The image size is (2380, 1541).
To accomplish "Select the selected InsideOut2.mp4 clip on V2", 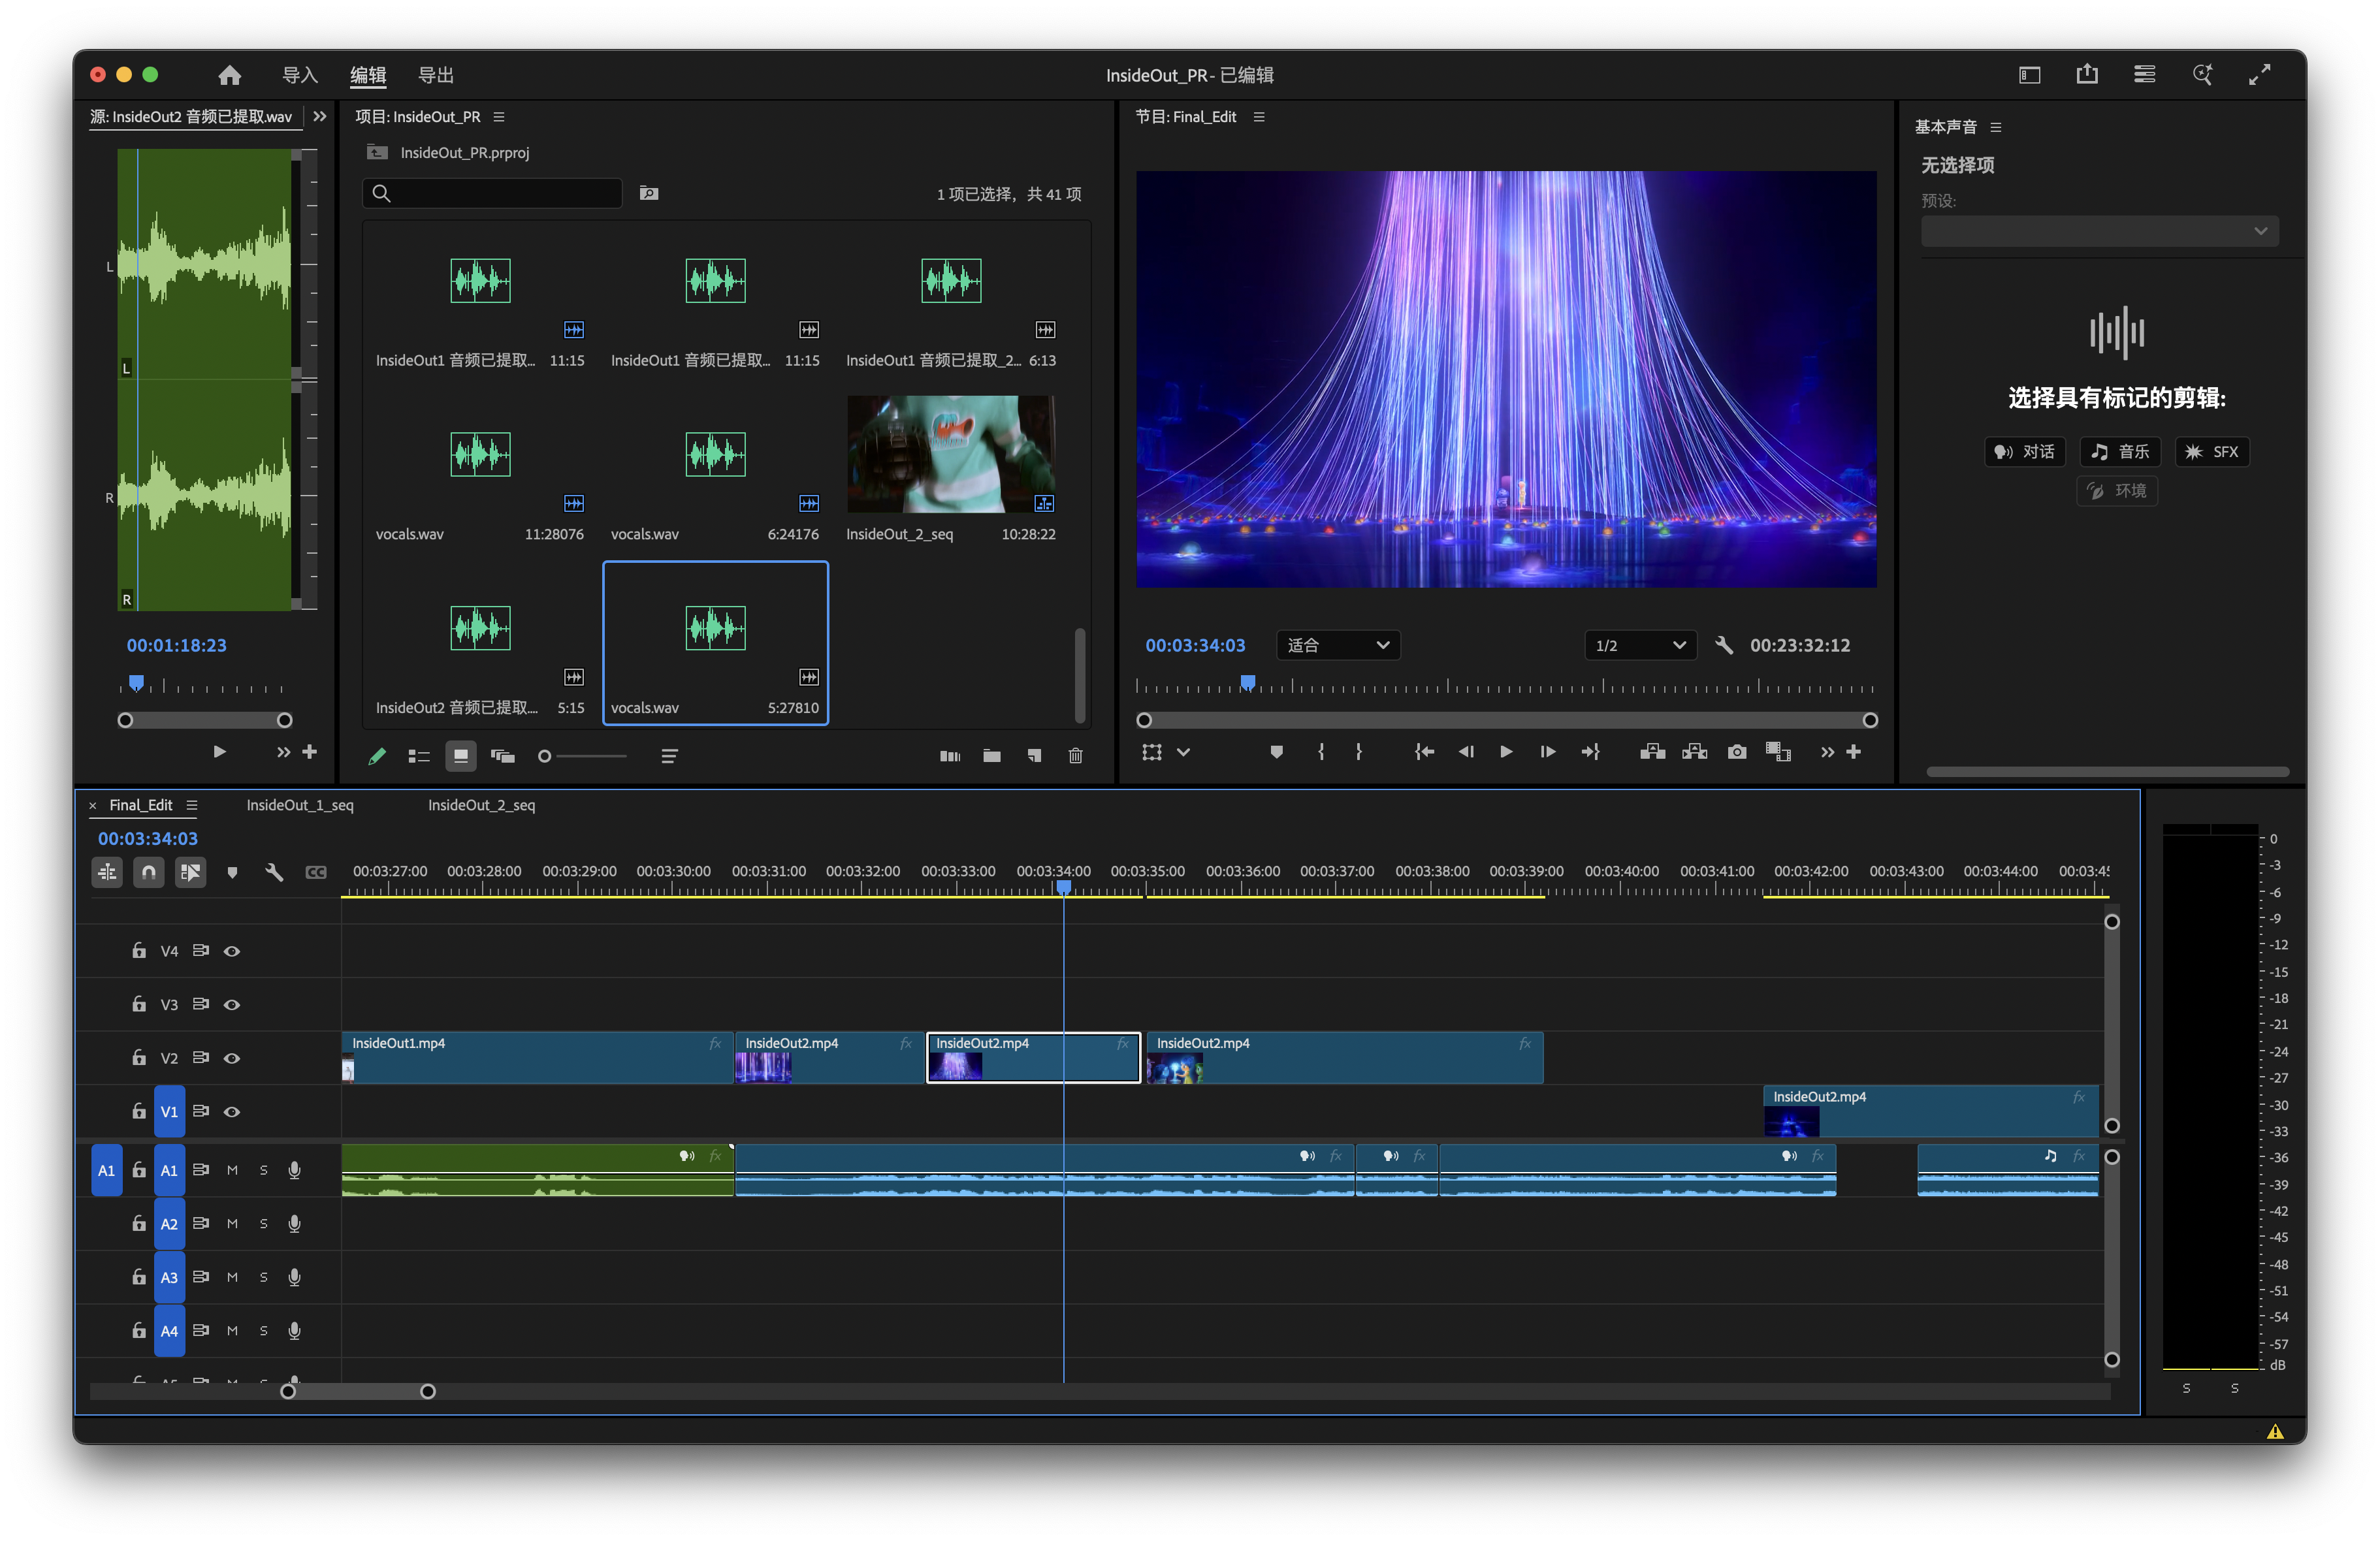I will pyautogui.click(x=1033, y=1057).
